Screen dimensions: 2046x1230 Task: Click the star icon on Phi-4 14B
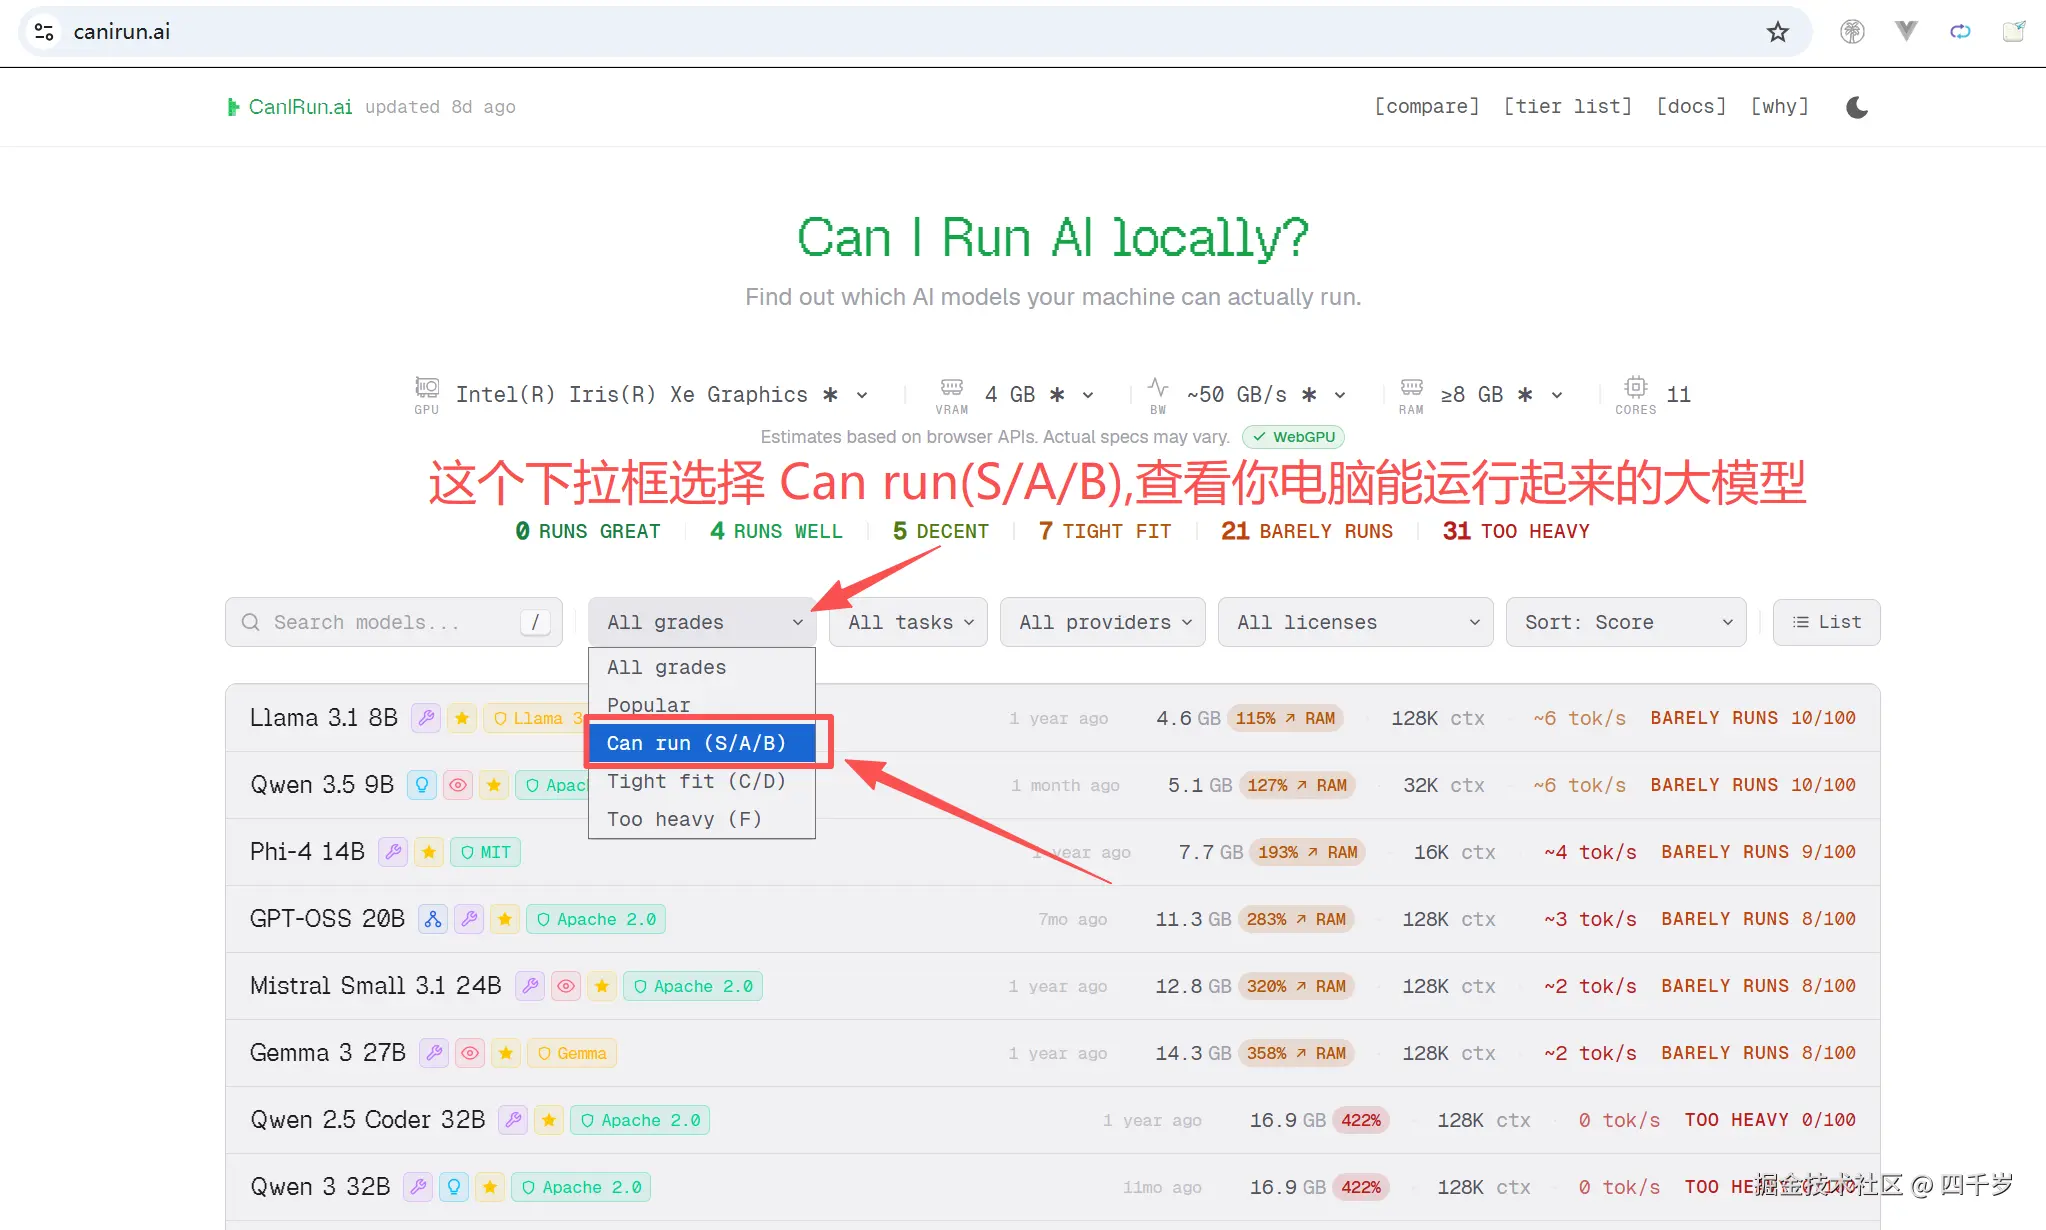click(429, 852)
